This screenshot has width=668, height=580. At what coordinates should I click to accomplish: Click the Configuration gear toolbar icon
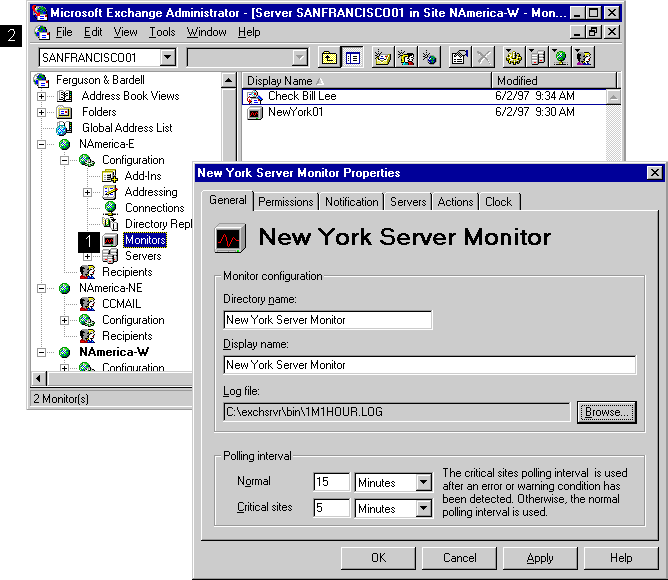pos(513,57)
